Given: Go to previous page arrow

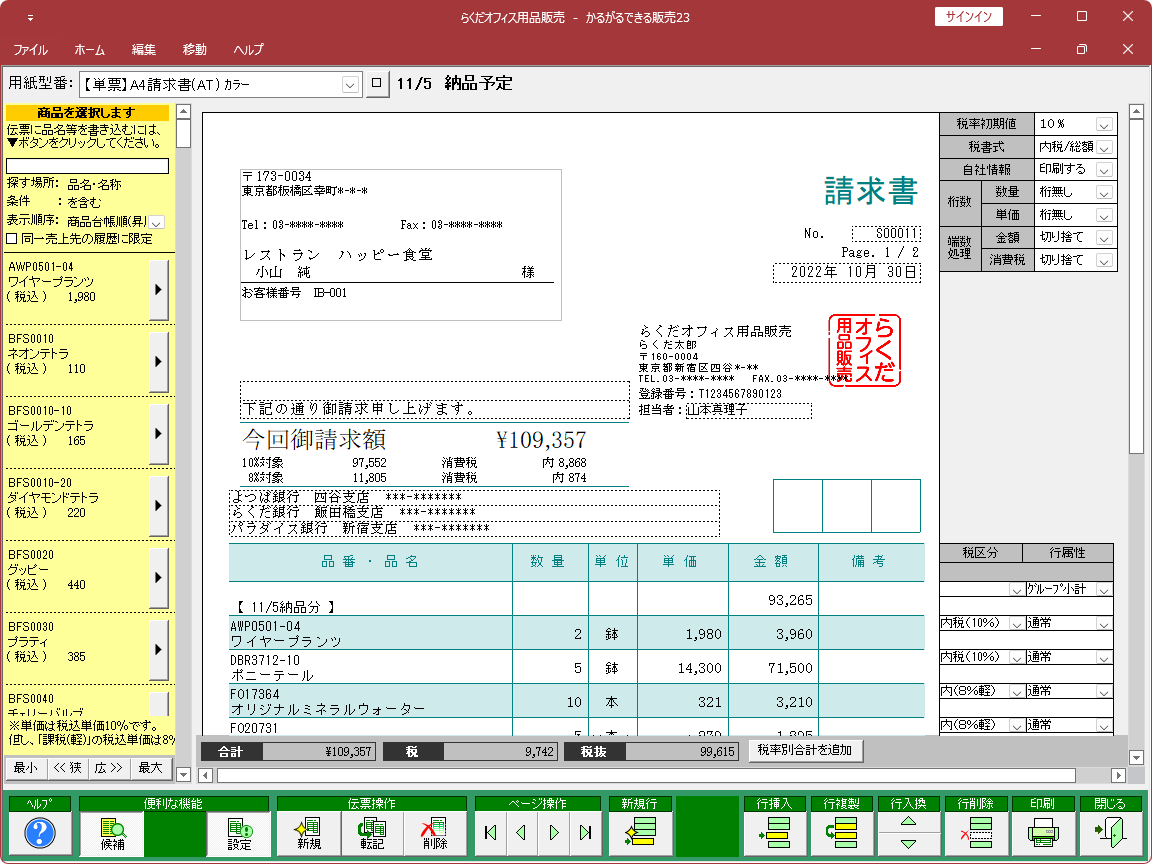Looking at the screenshot, I should [522, 832].
